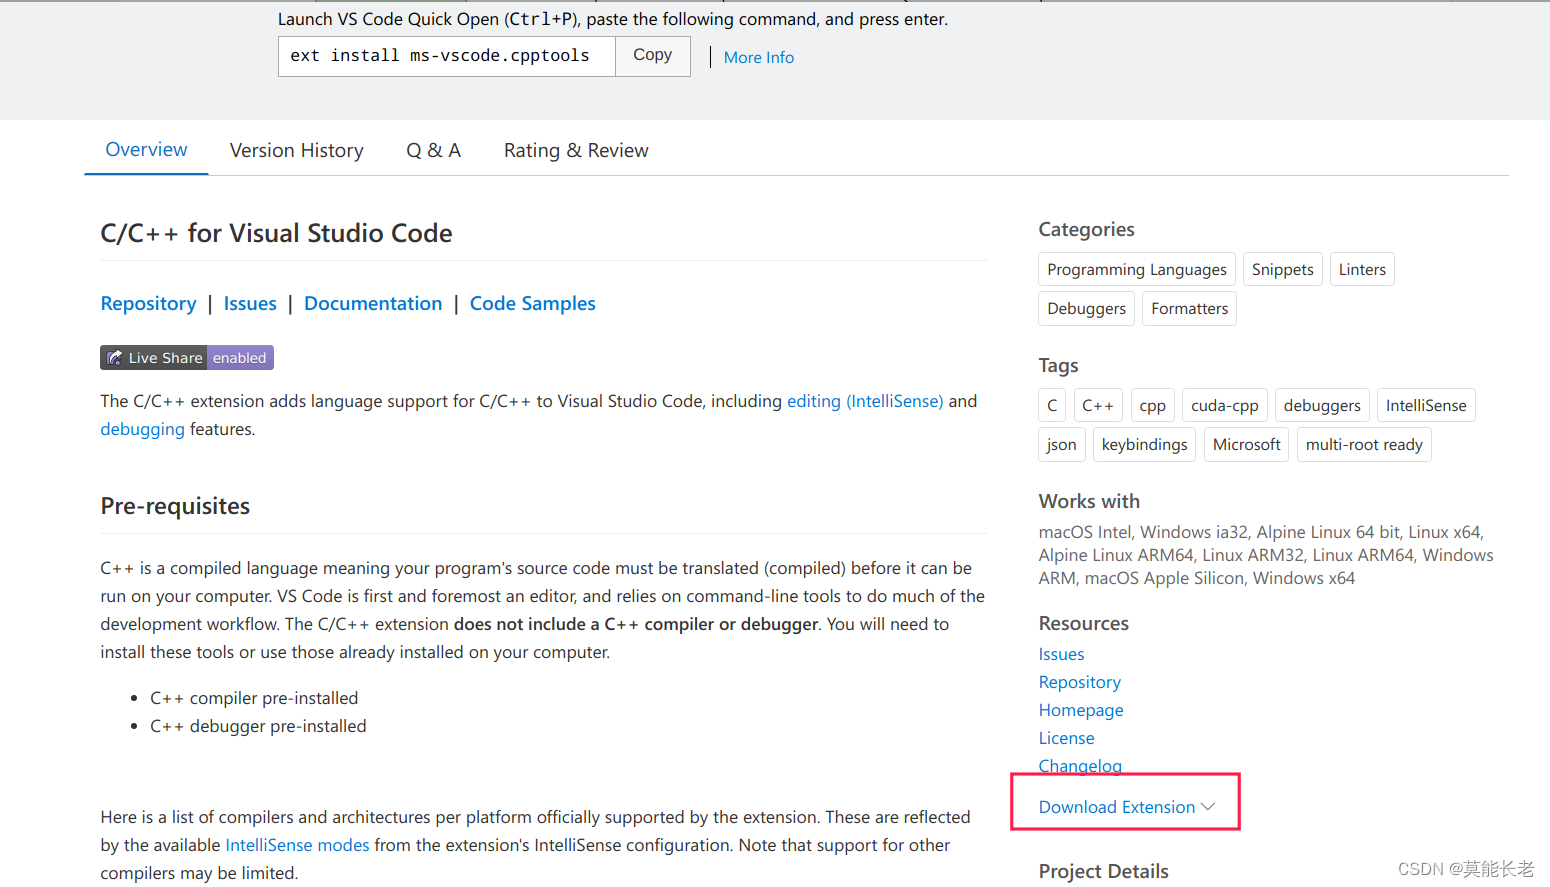The width and height of the screenshot is (1550, 887).
Task: Pick the Formatters category
Action: [1189, 308]
